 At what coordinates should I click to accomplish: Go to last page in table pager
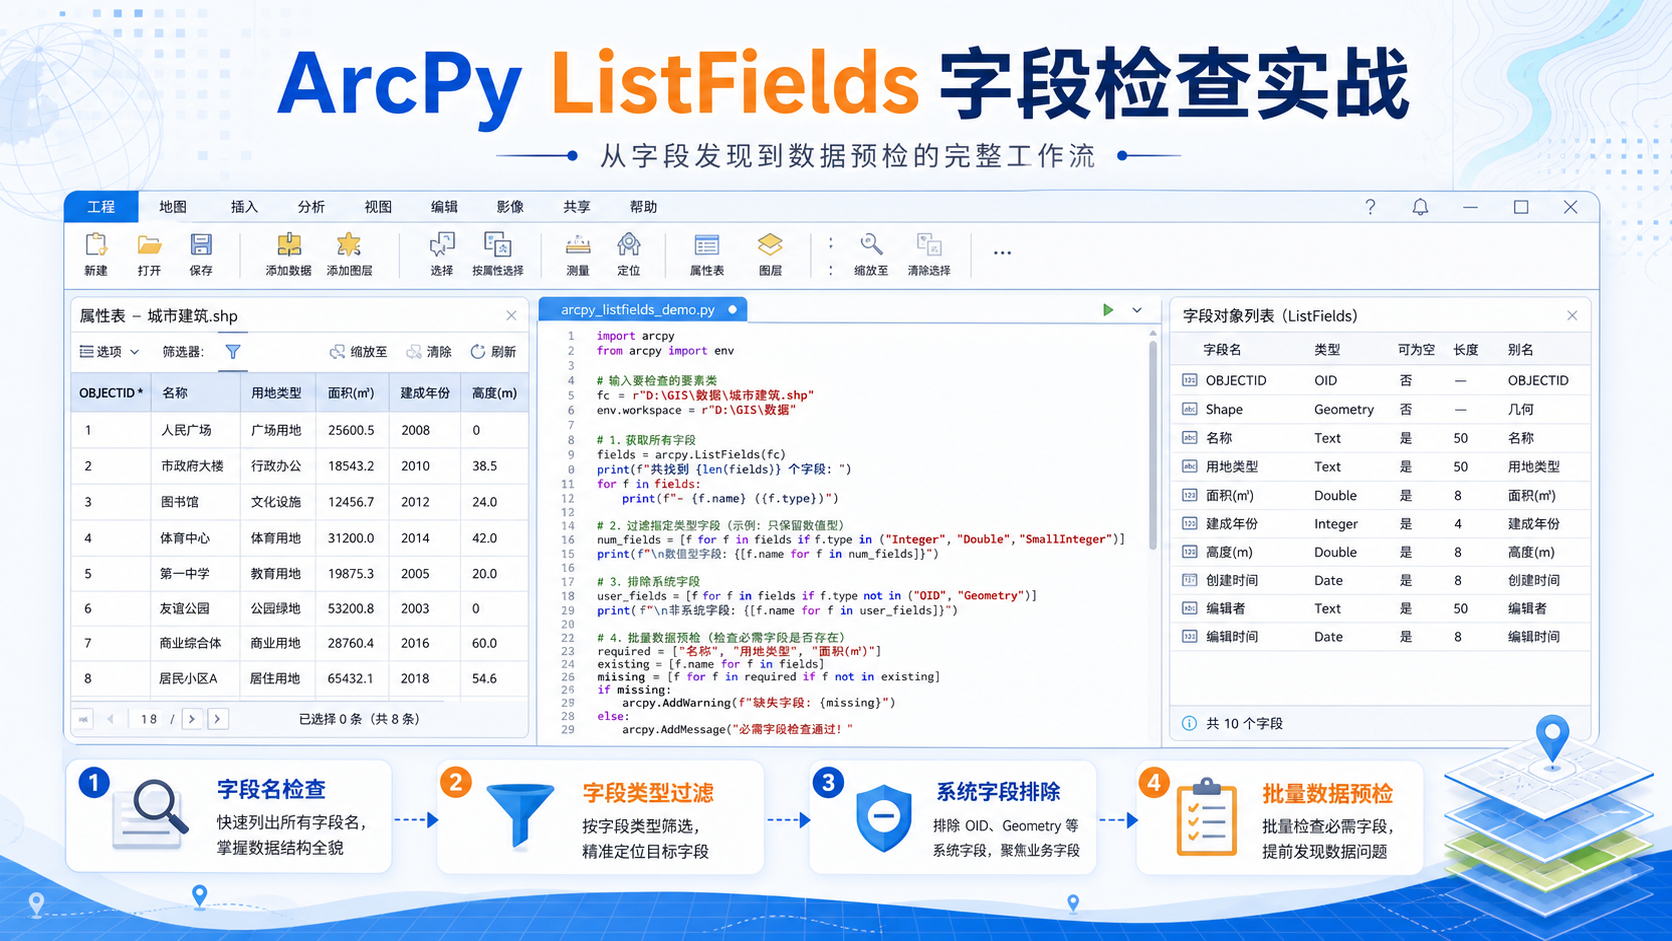click(x=217, y=719)
